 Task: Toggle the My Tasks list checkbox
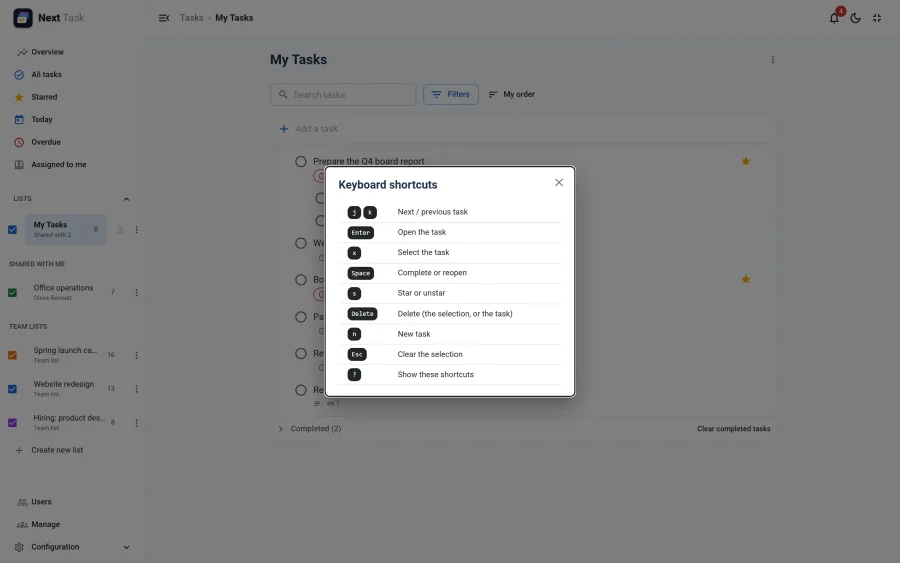click(x=13, y=230)
